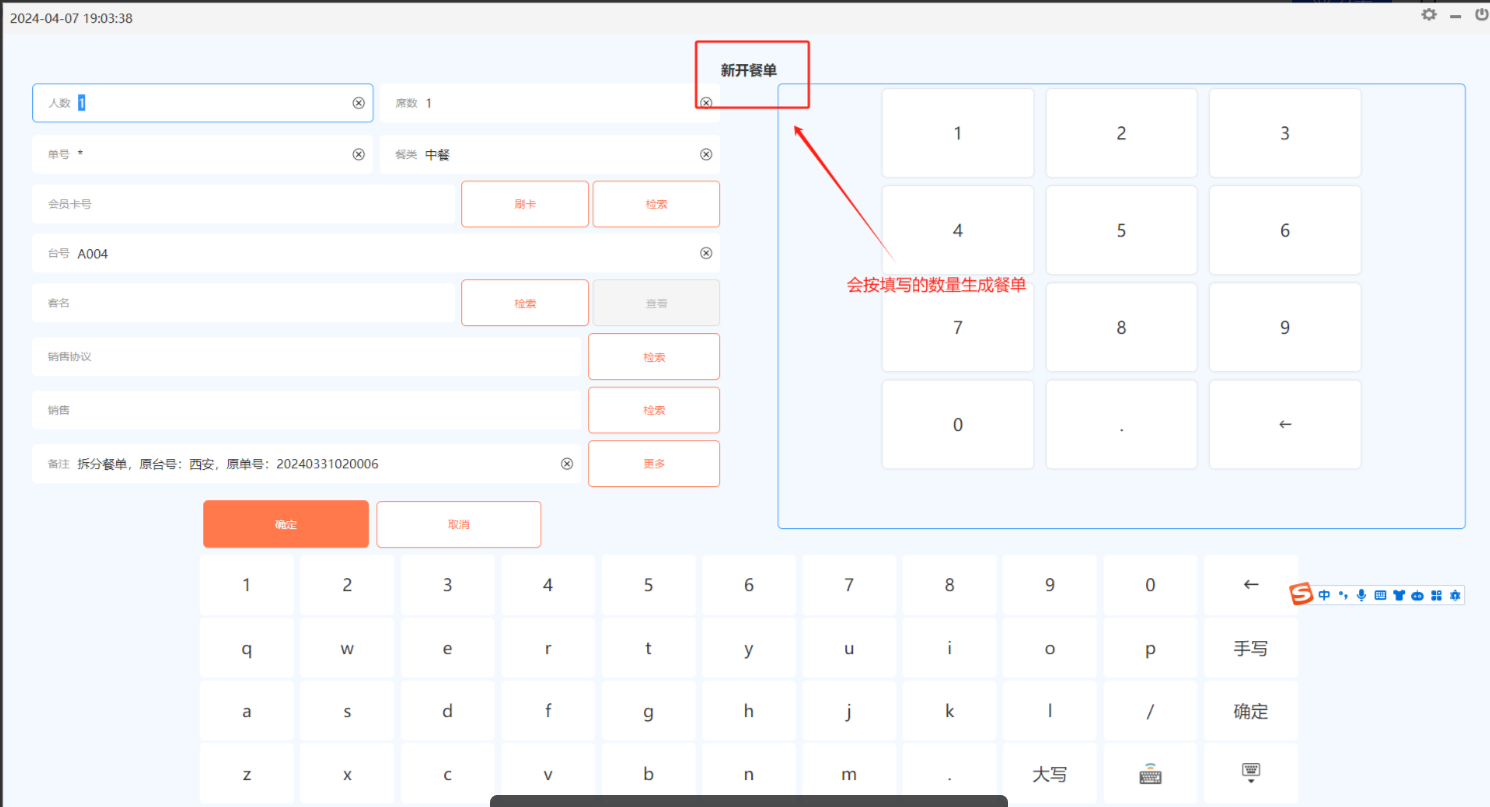This screenshot has width=1490, height=807.
Task: Click the Sogou microphone voice input icon
Action: 1361,595
